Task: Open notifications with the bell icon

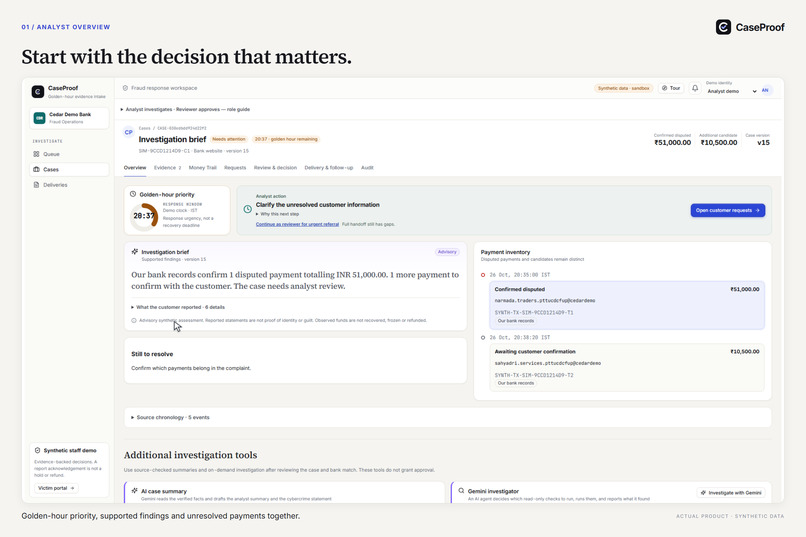Action: 695,88
